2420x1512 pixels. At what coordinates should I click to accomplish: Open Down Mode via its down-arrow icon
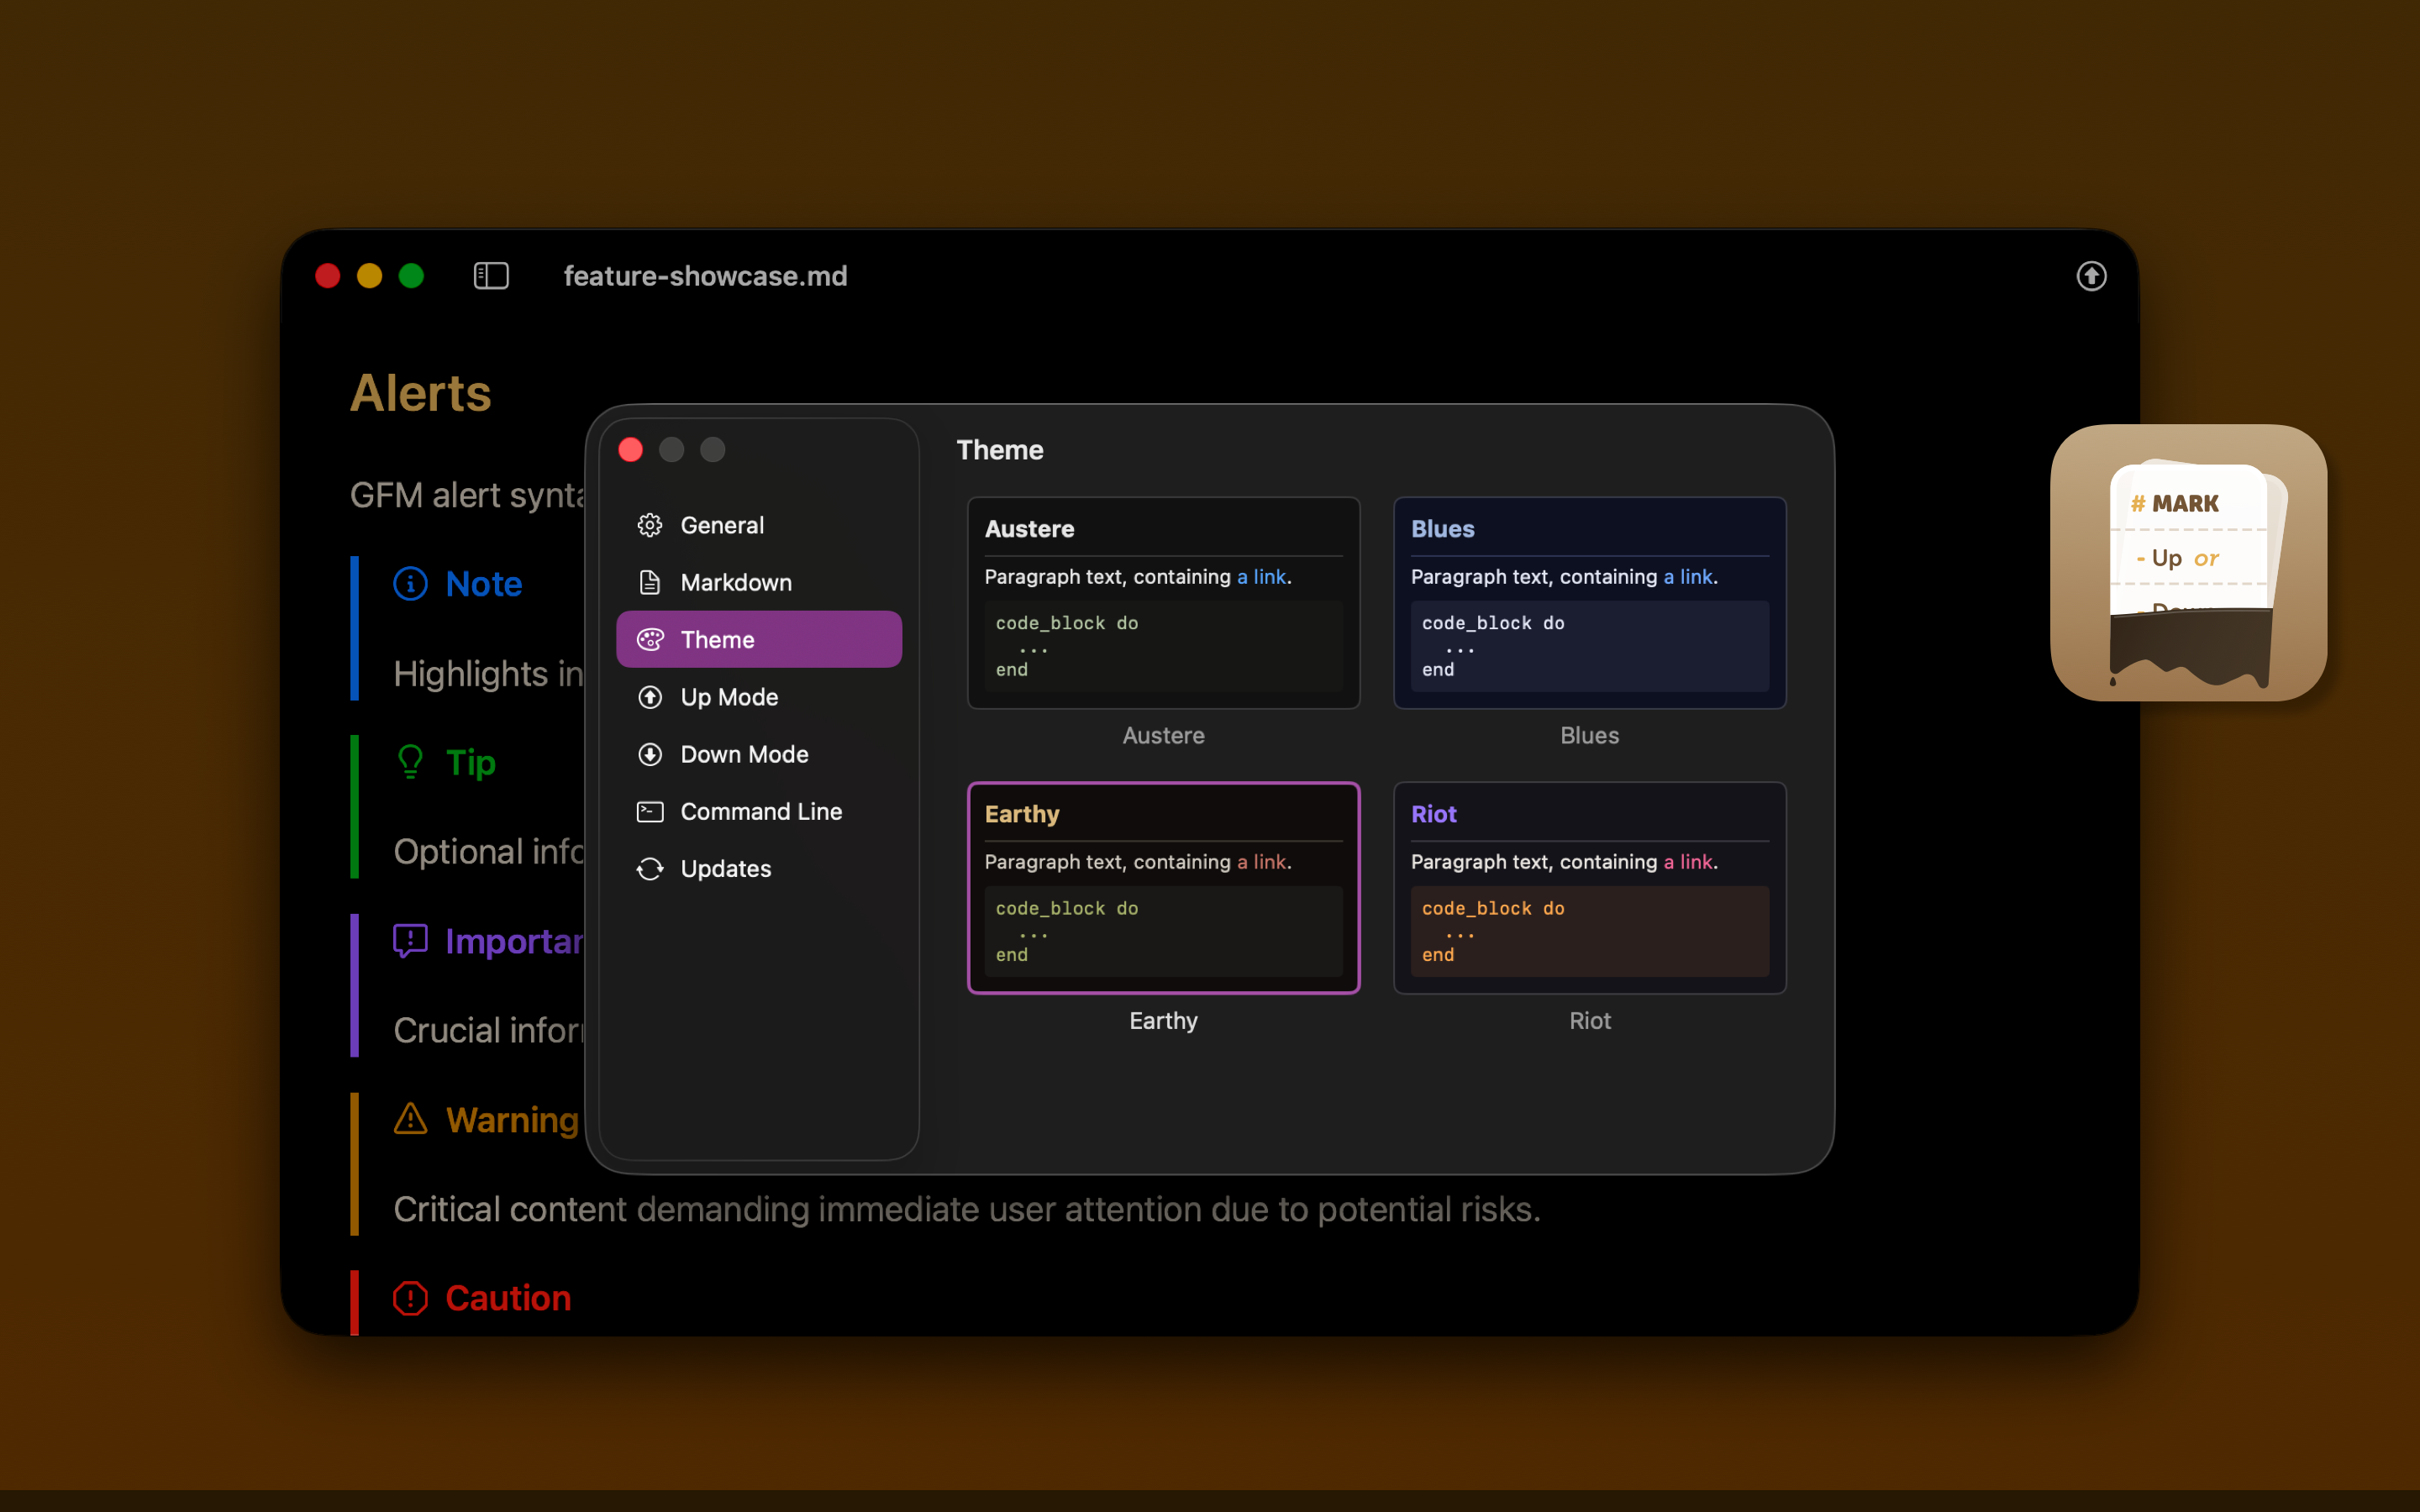[649, 754]
